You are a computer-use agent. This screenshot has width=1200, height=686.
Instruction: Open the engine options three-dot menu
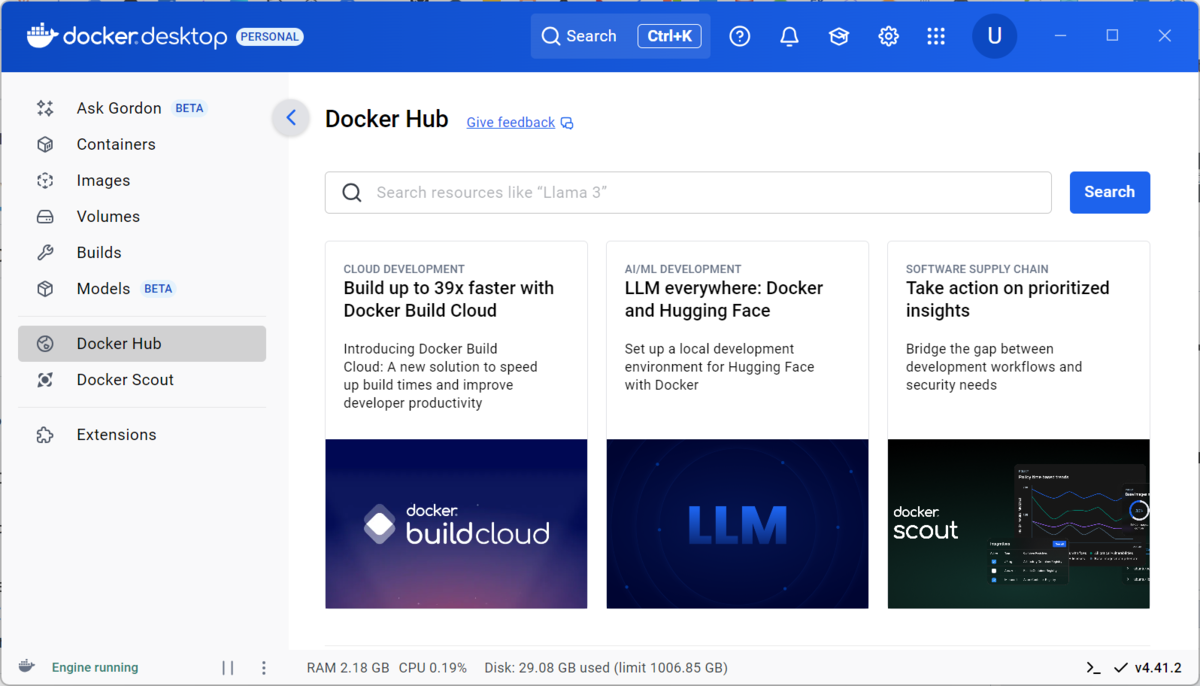click(x=264, y=667)
